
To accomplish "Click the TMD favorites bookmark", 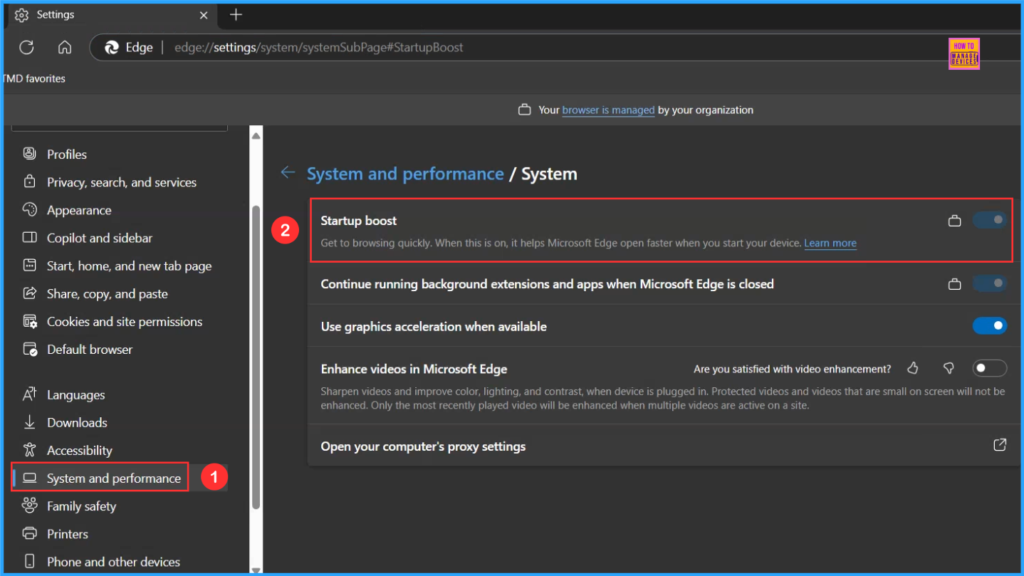I will (x=34, y=78).
